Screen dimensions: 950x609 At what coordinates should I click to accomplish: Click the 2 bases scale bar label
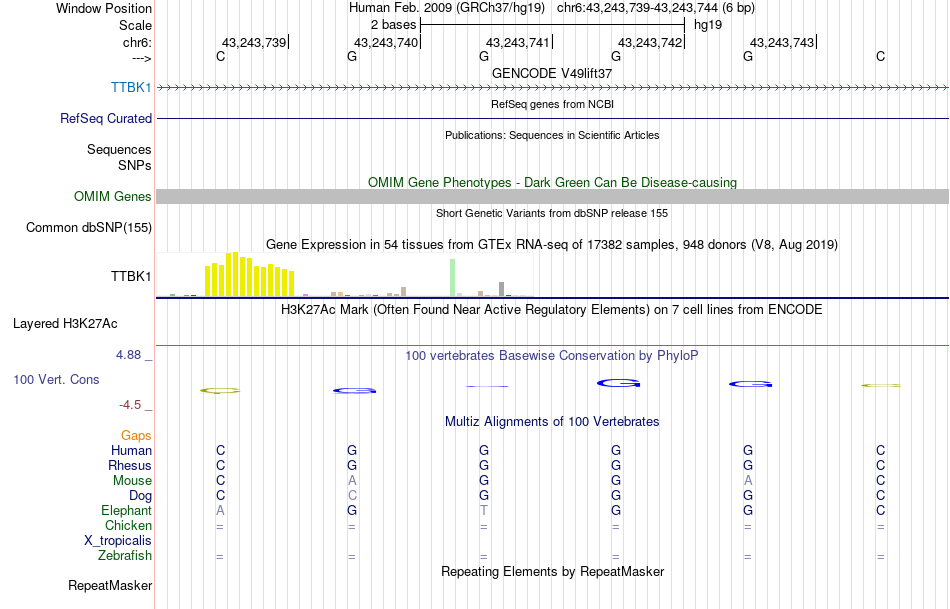(394, 25)
